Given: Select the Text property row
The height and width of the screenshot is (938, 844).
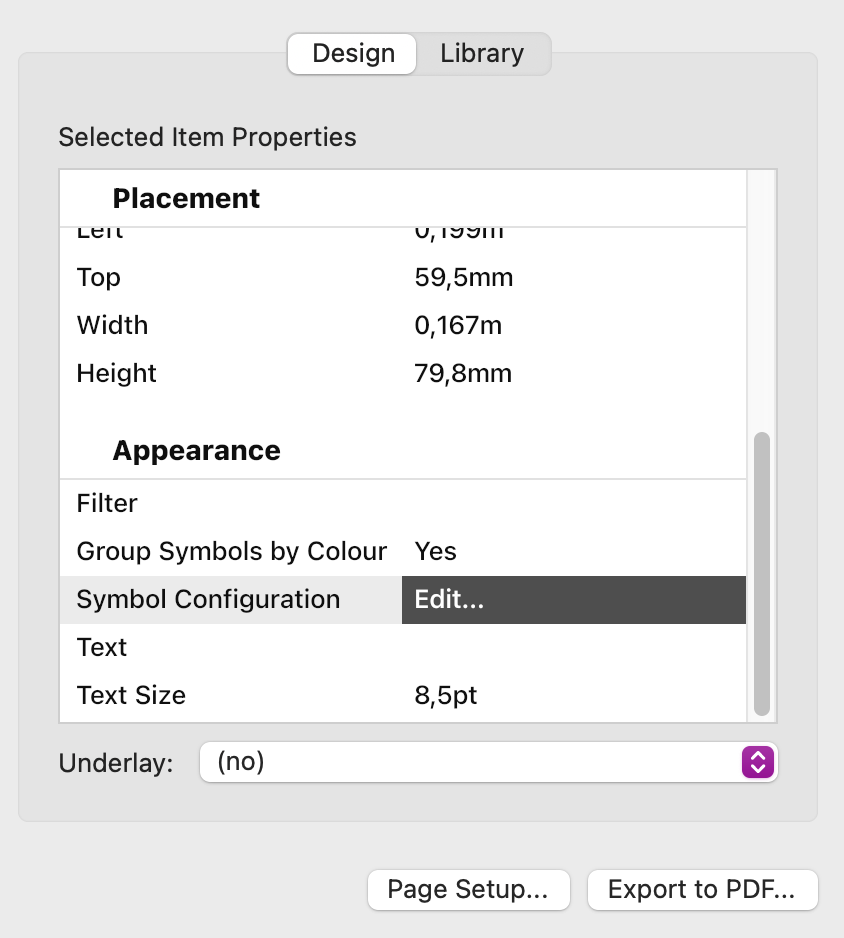Looking at the screenshot, I should pyautogui.click(x=102, y=648).
